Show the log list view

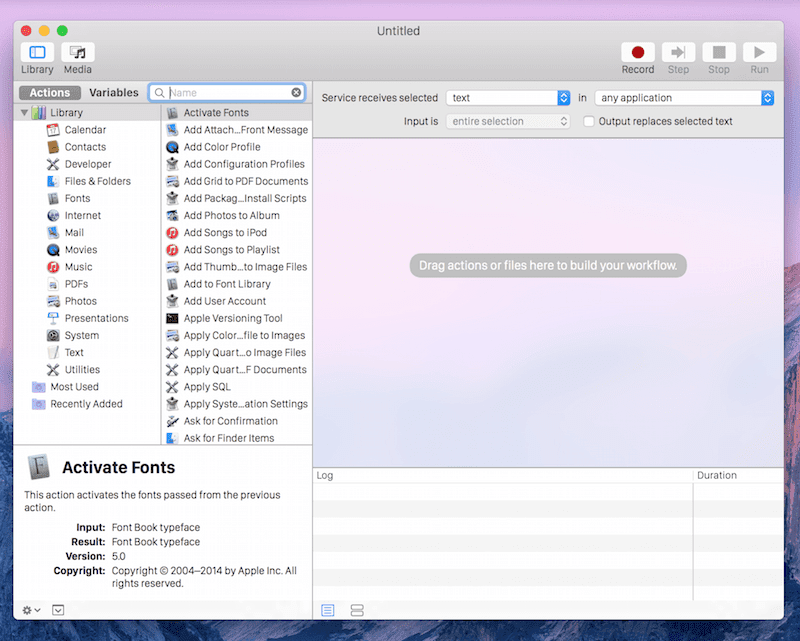(x=328, y=610)
